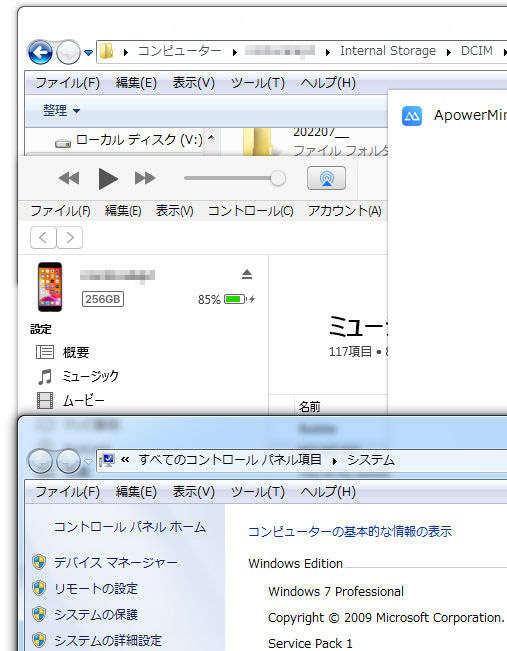
Task: Go back in the Explorer window
Action: coord(40,53)
